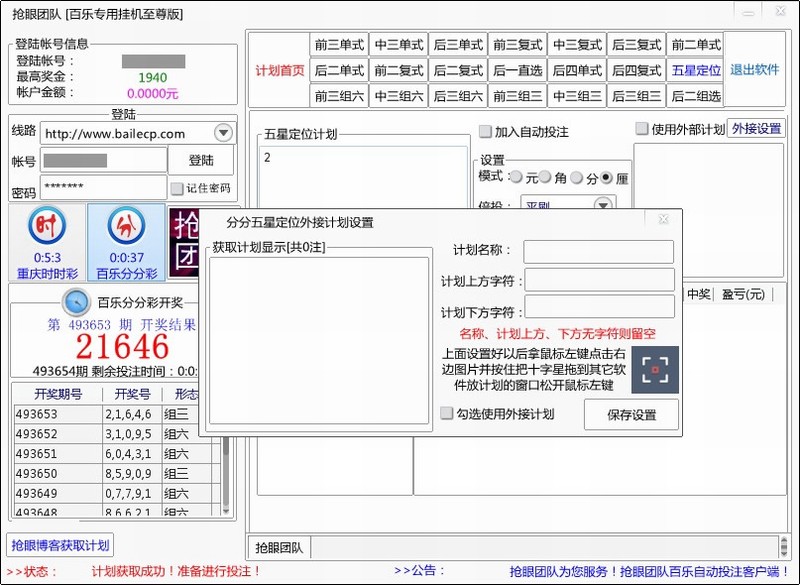Click the clock icon beside 百乐分分彩开奖
Screen dimensions: 800x585
pyautogui.click(x=76, y=302)
